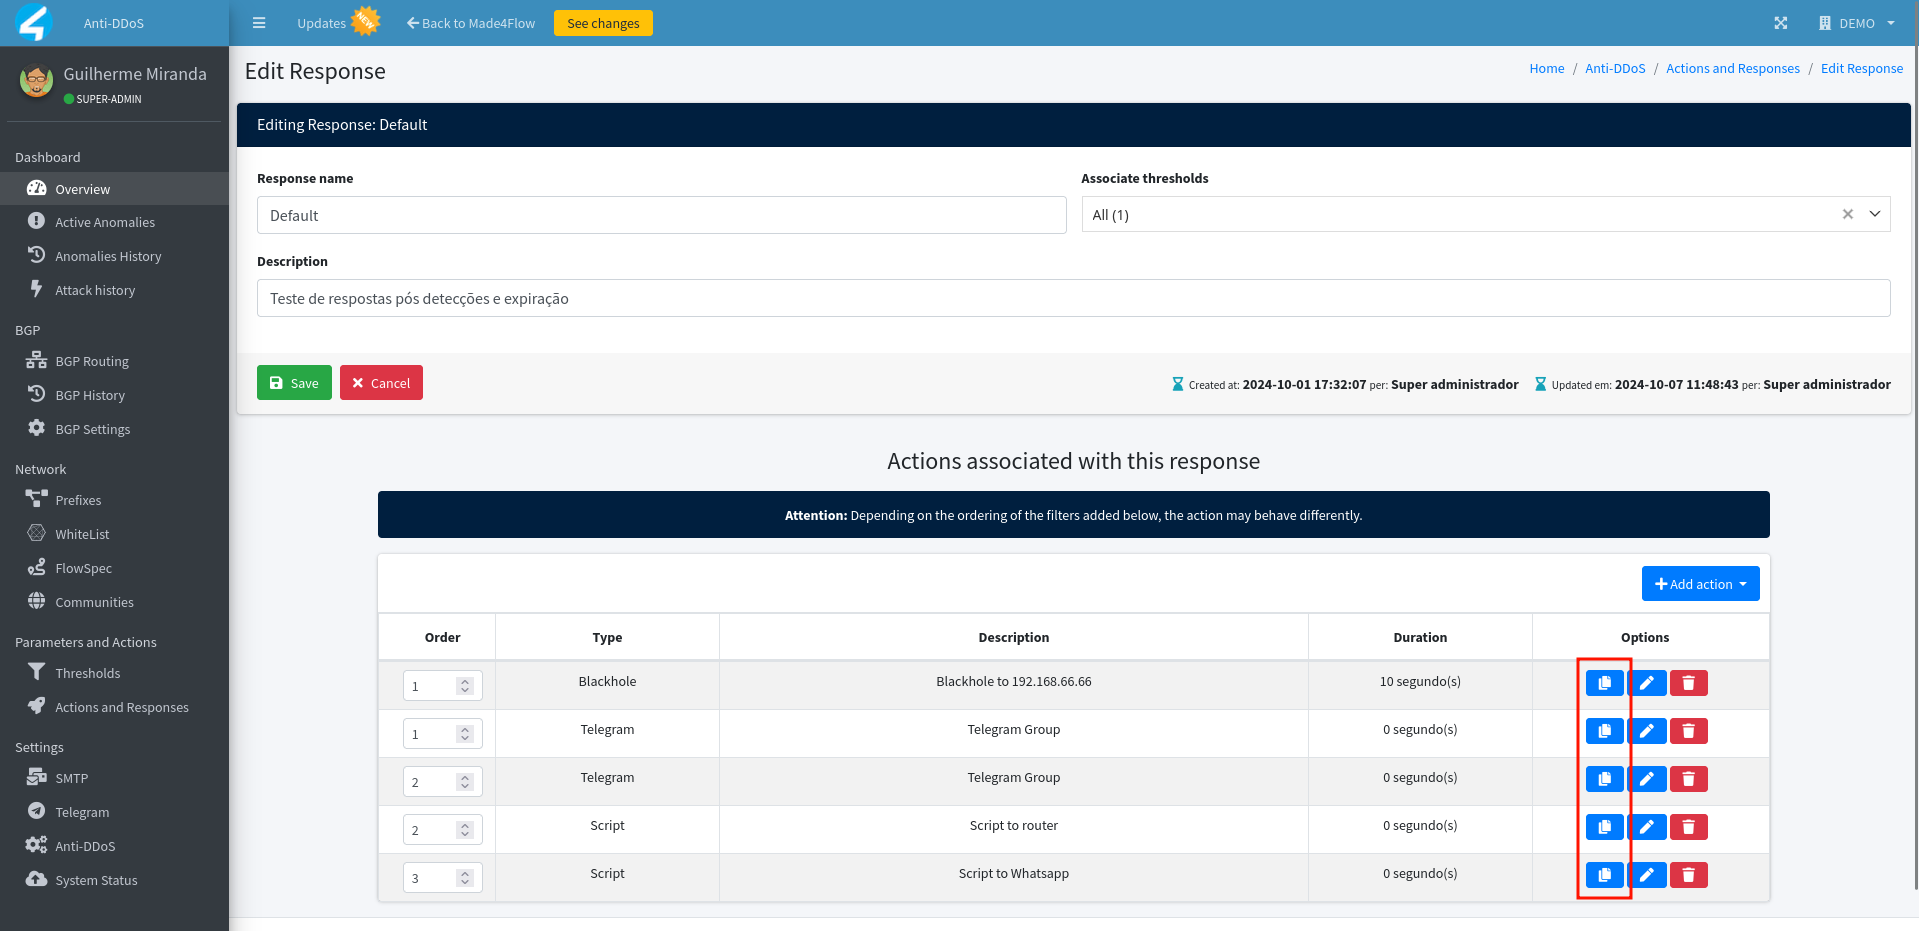
Task: Duplicate the first Telegram Group action
Action: (1604, 731)
